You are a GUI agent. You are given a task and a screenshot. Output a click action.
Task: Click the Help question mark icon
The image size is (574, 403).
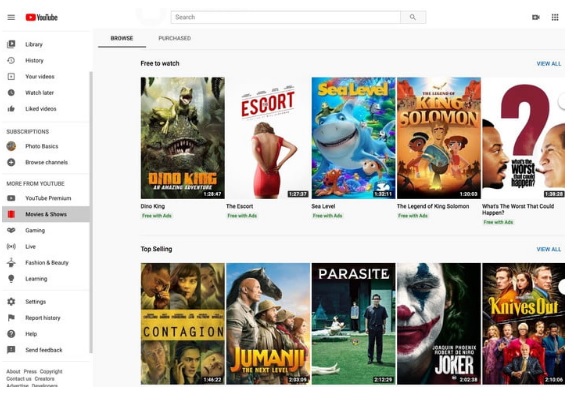11,334
